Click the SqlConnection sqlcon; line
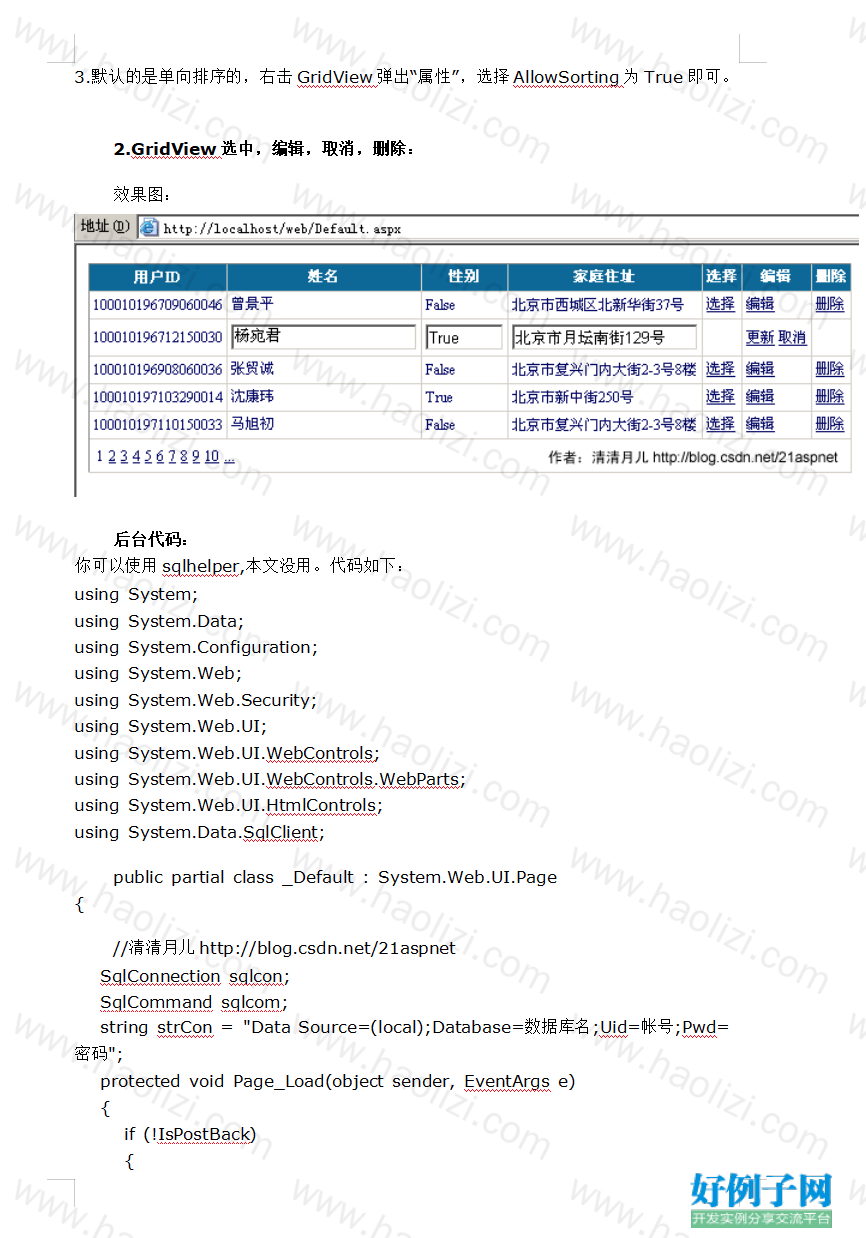Viewport: 866px width, 1238px height. coord(194,976)
